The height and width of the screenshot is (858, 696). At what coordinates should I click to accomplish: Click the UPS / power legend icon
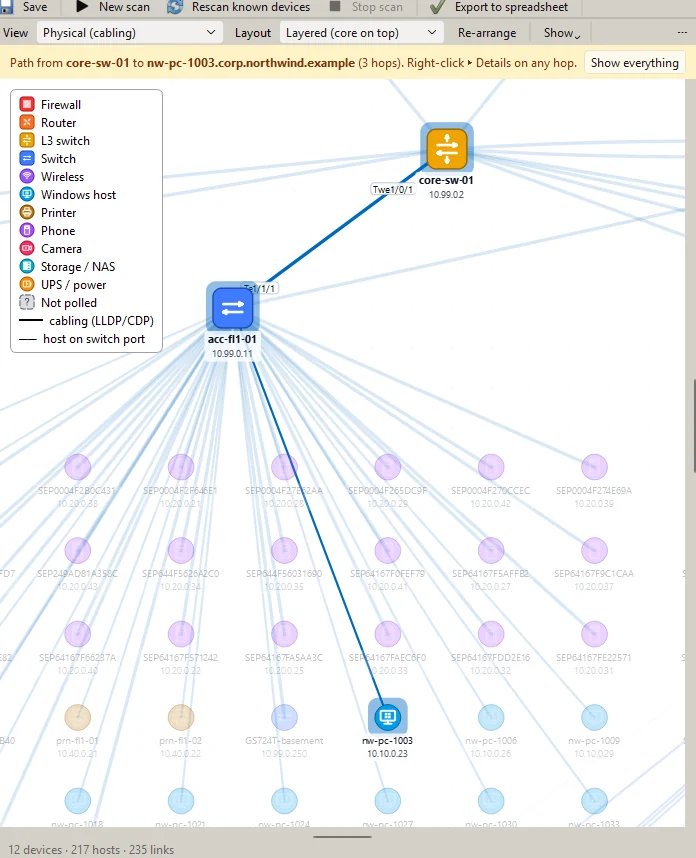(x=27, y=285)
